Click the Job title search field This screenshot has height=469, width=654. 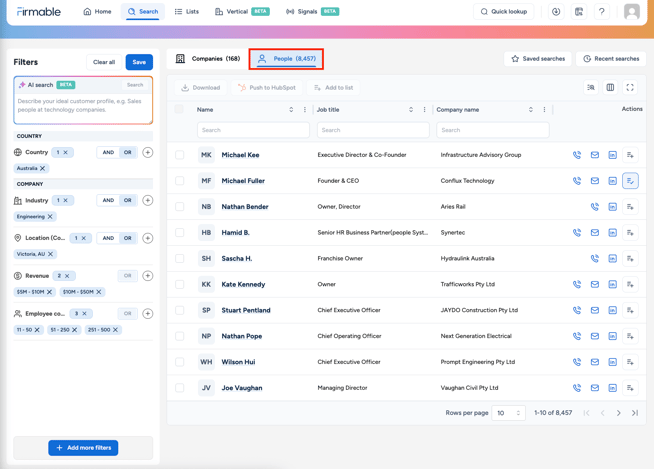[x=373, y=130]
